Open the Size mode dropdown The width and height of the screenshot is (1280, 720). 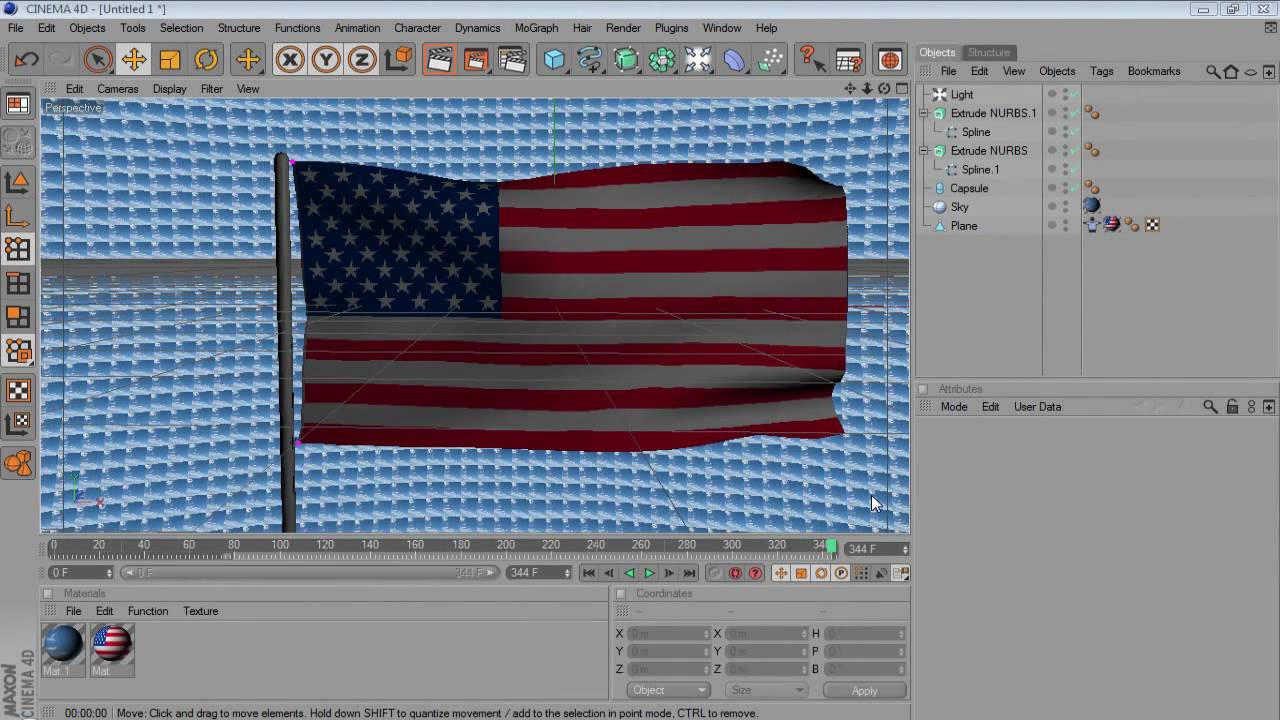click(x=767, y=690)
